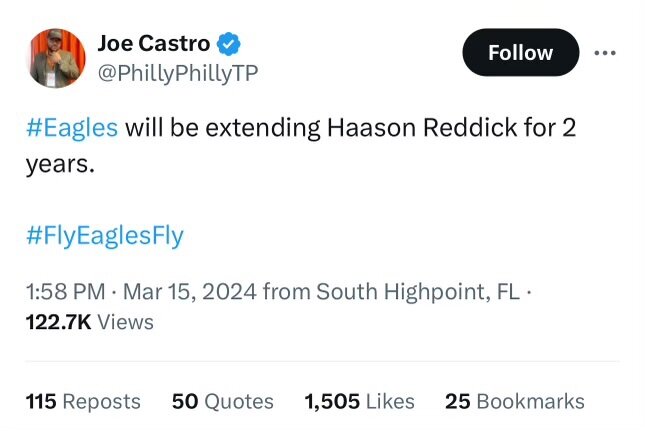
Task: Follow Joe Castro's account
Action: (520, 53)
